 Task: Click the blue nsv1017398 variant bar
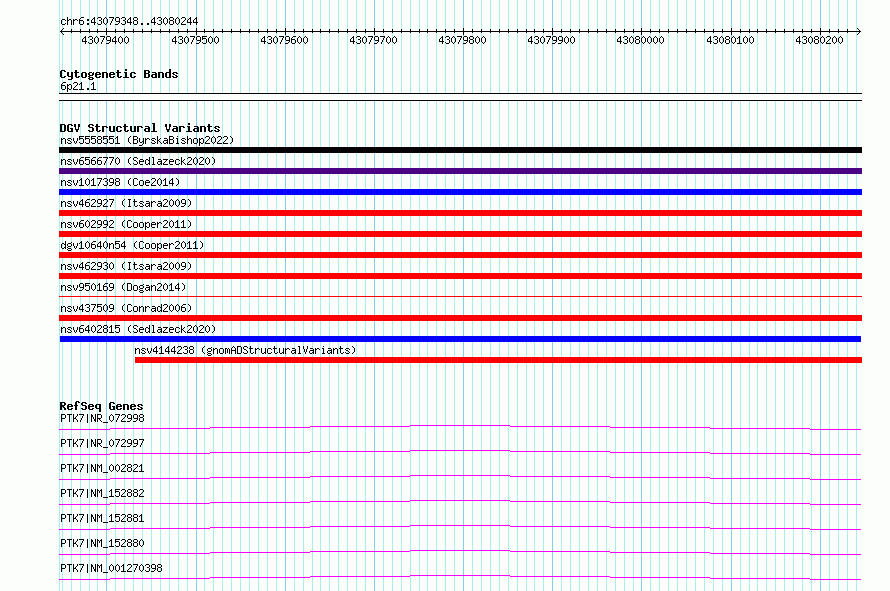(x=460, y=192)
